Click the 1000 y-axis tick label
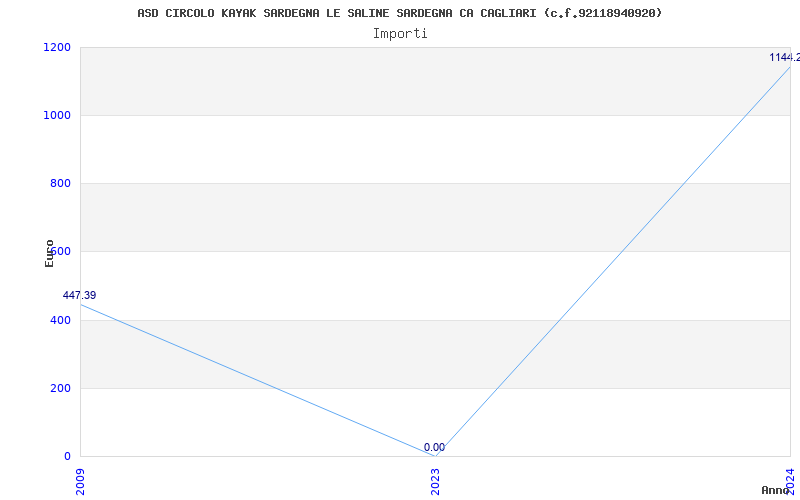This screenshot has height=500, width=800. (57, 115)
